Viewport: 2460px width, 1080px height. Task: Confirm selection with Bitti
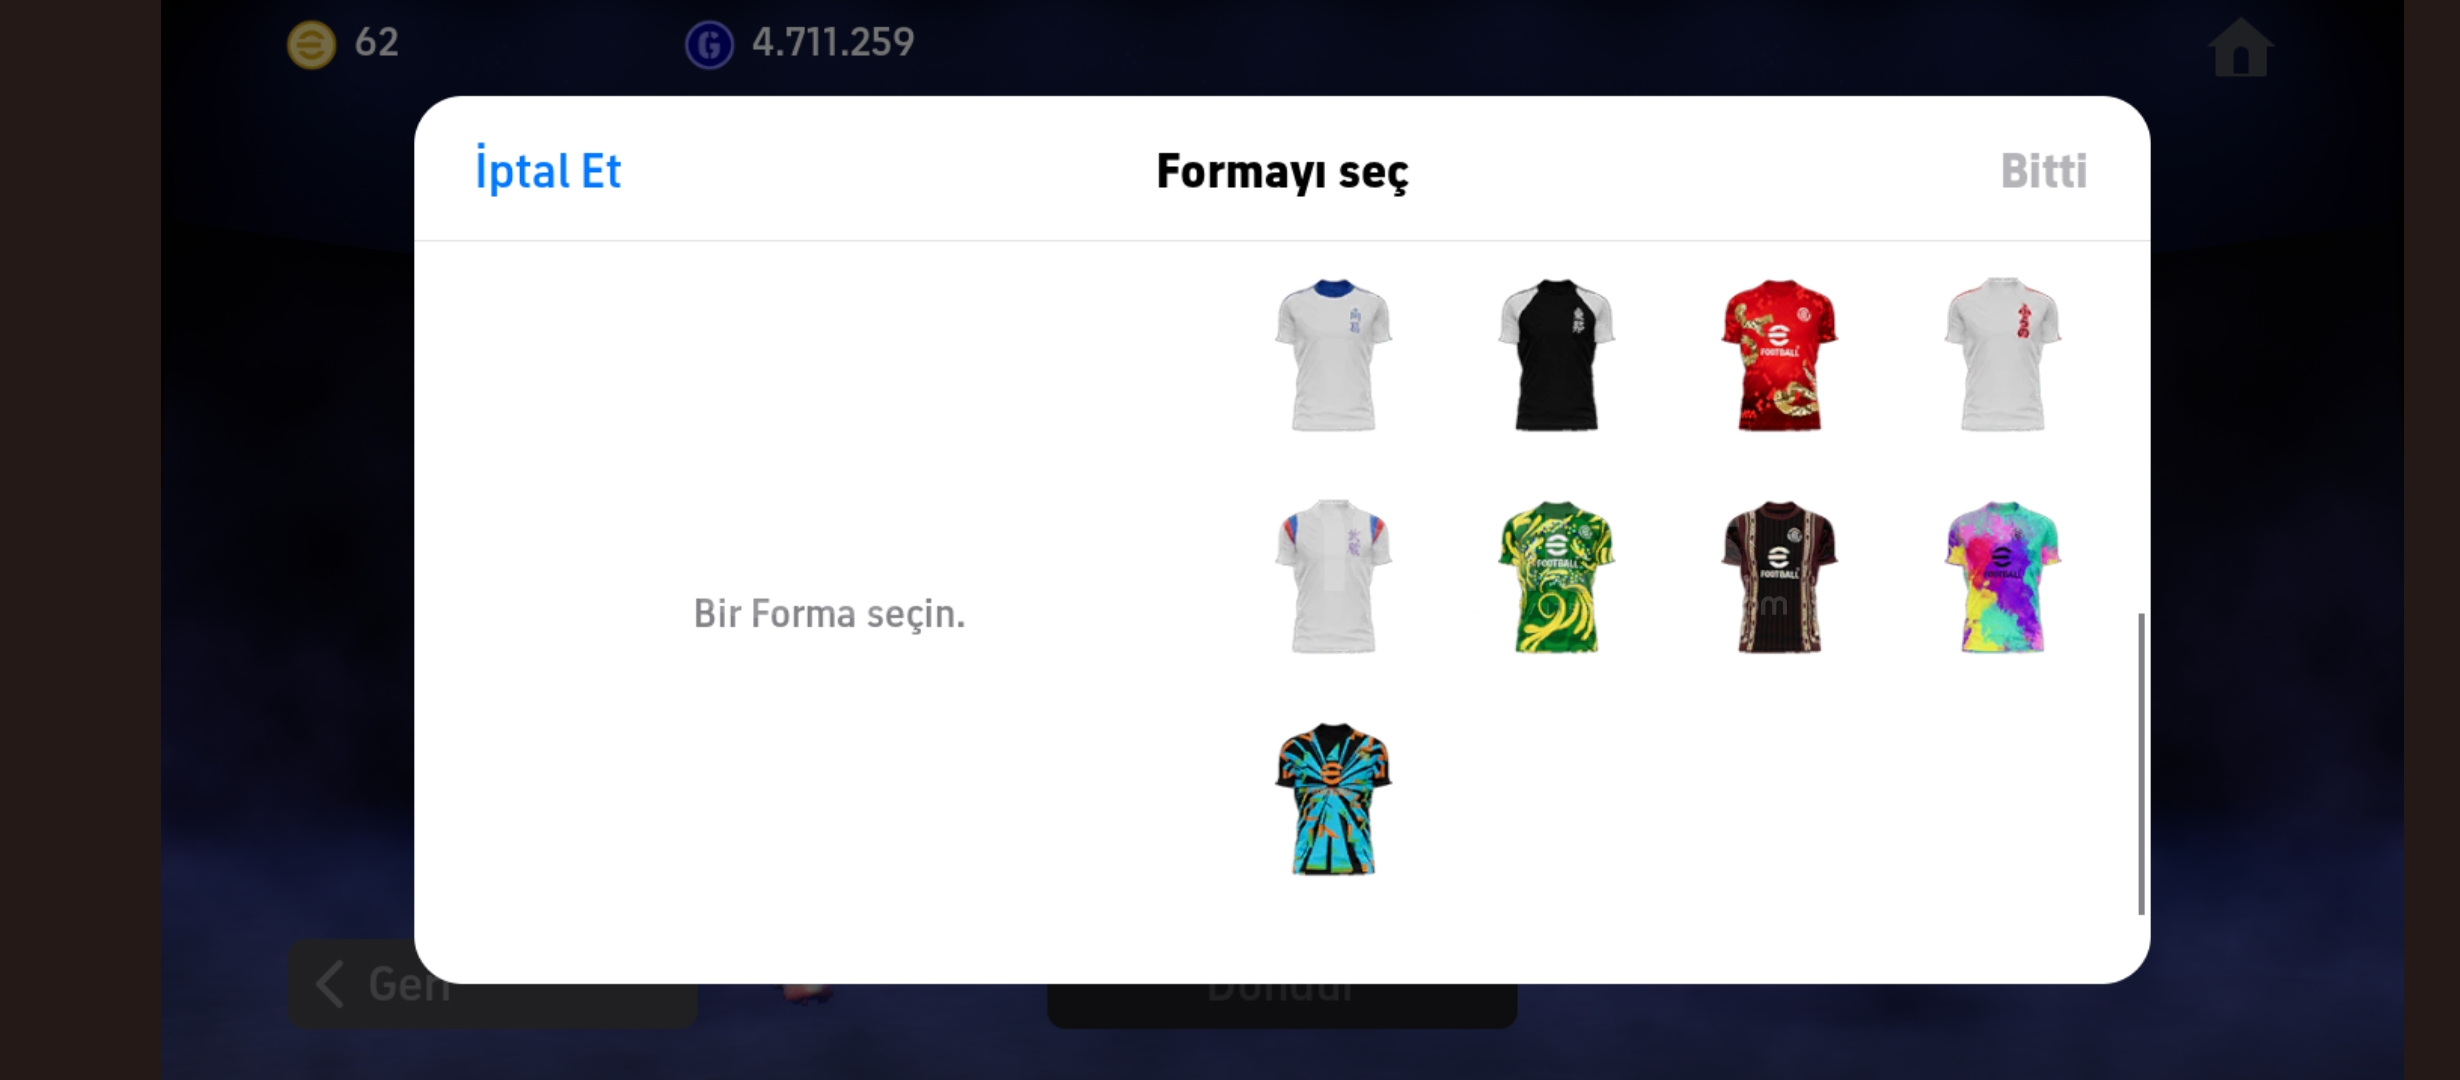pos(2043,171)
